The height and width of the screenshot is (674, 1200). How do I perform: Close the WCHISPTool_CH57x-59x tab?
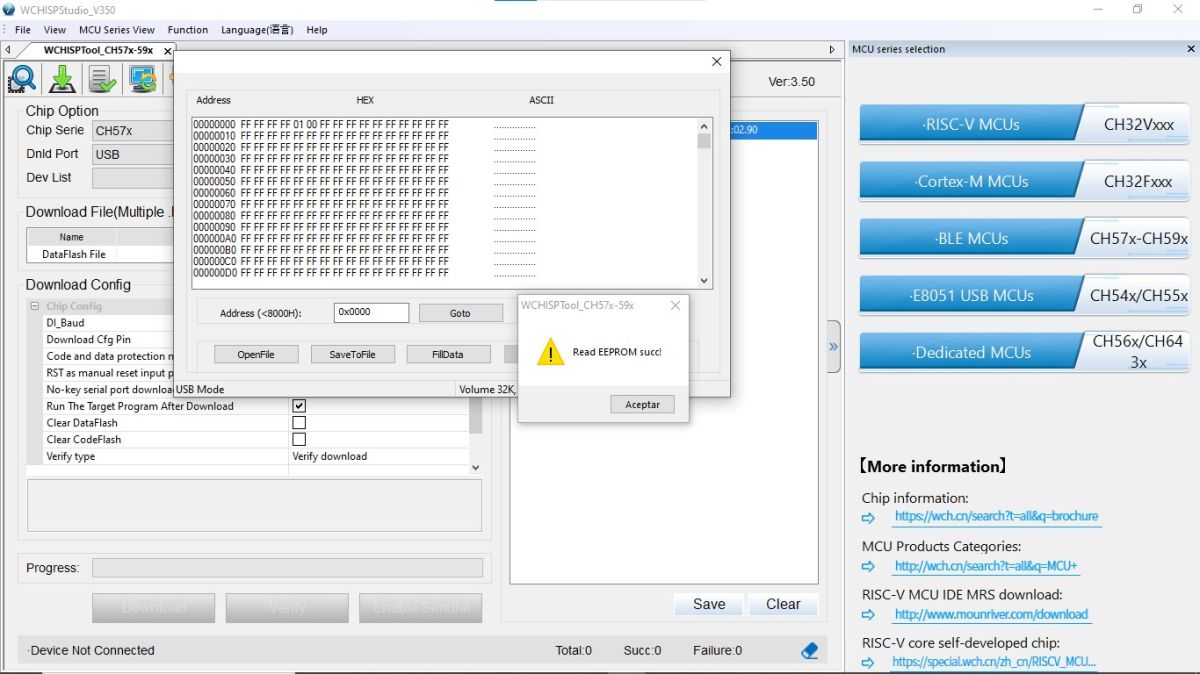click(x=167, y=50)
